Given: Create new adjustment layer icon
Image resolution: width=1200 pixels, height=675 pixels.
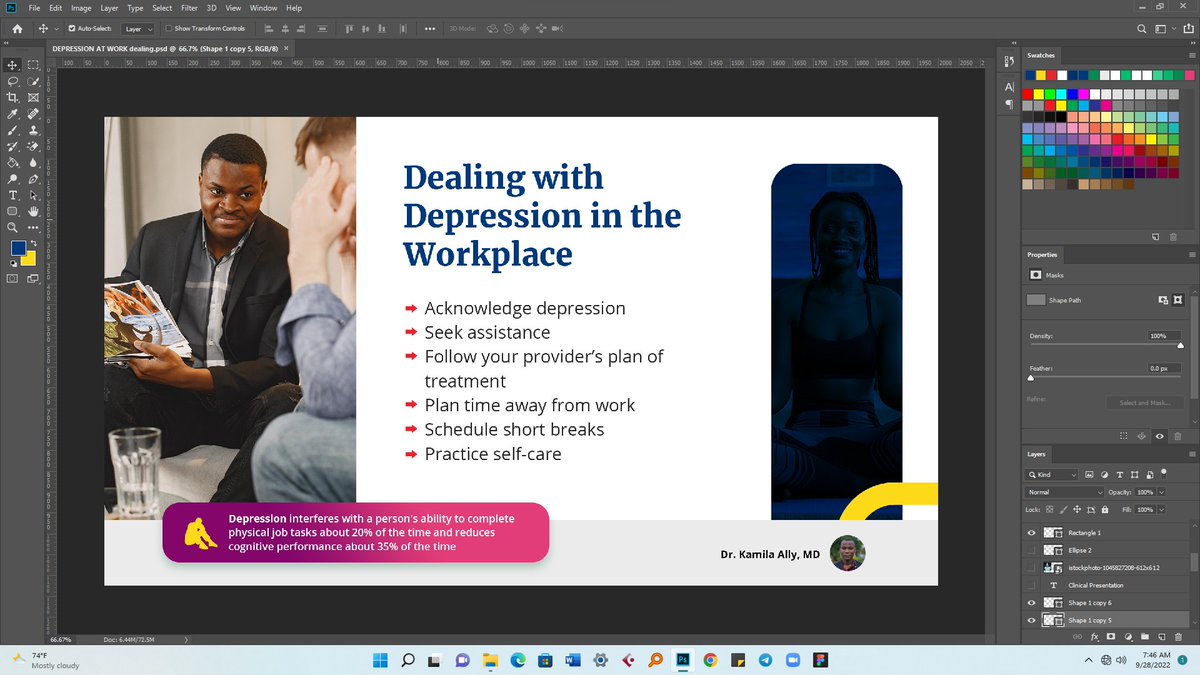Looking at the screenshot, I should tap(1128, 637).
